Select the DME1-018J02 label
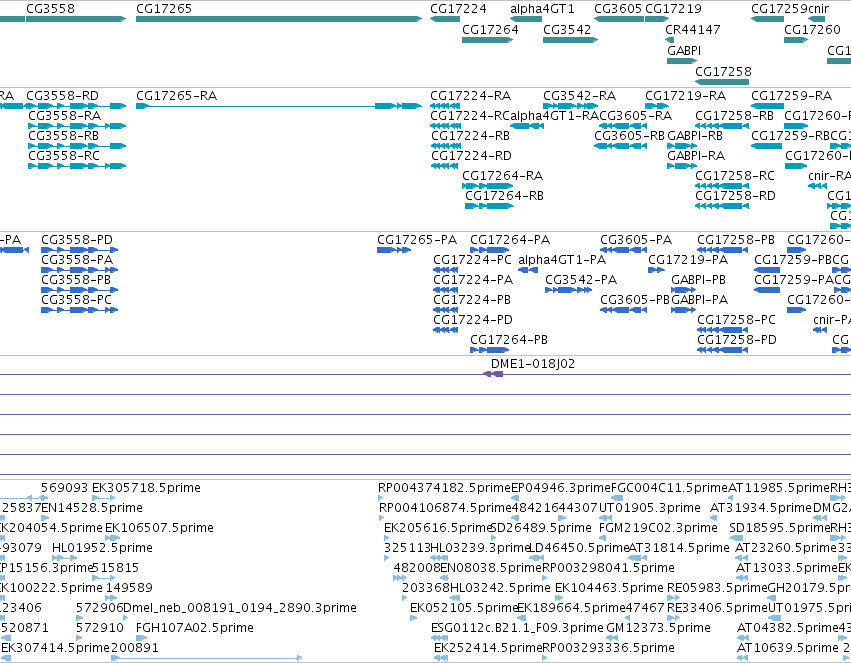Image resolution: width=851 pixels, height=663 pixels. click(532, 364)
